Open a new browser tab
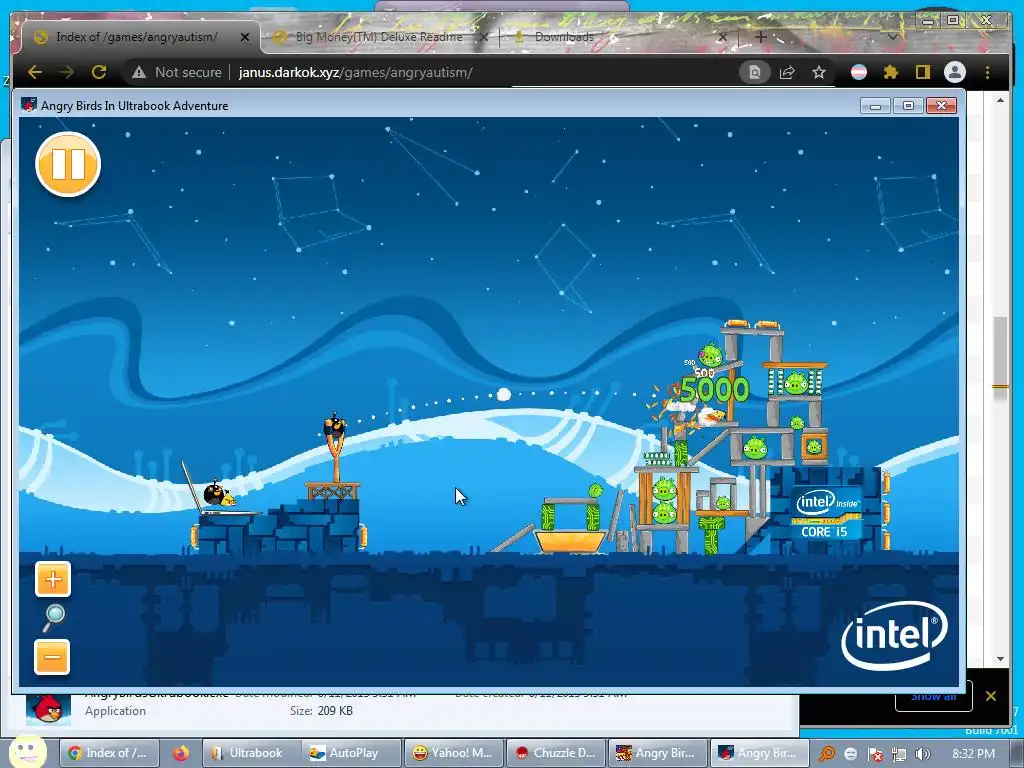This screenshot has height=768, width=1024. [x=761, y=37]
